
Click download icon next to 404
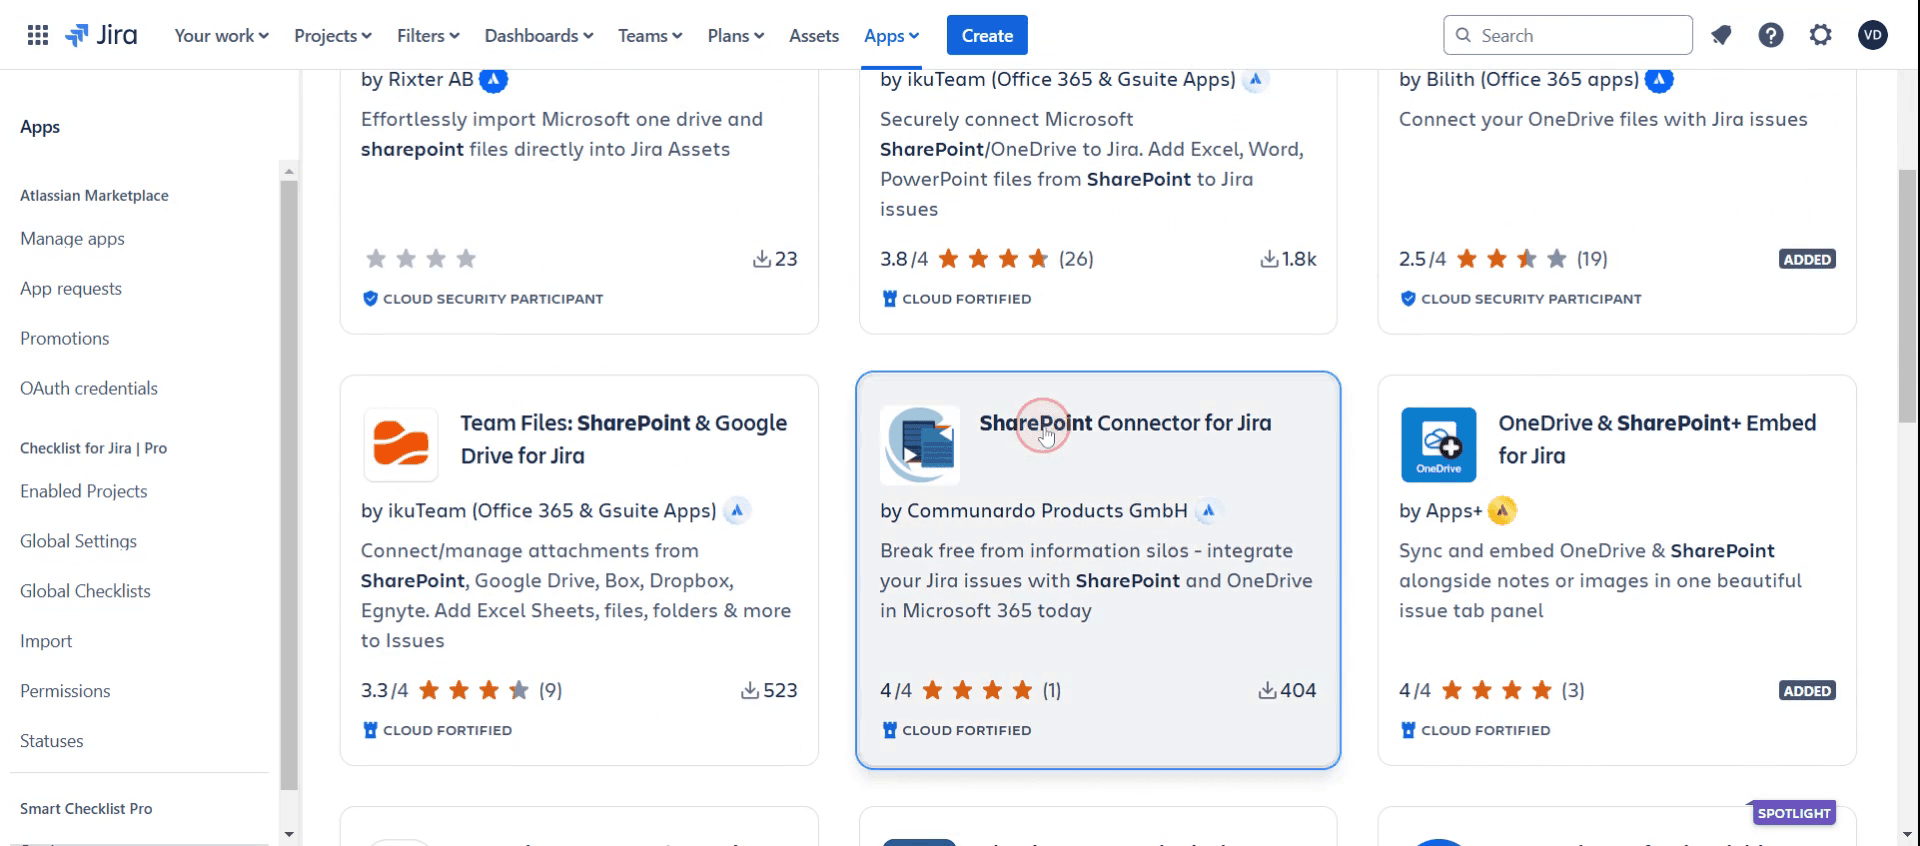1267,690
